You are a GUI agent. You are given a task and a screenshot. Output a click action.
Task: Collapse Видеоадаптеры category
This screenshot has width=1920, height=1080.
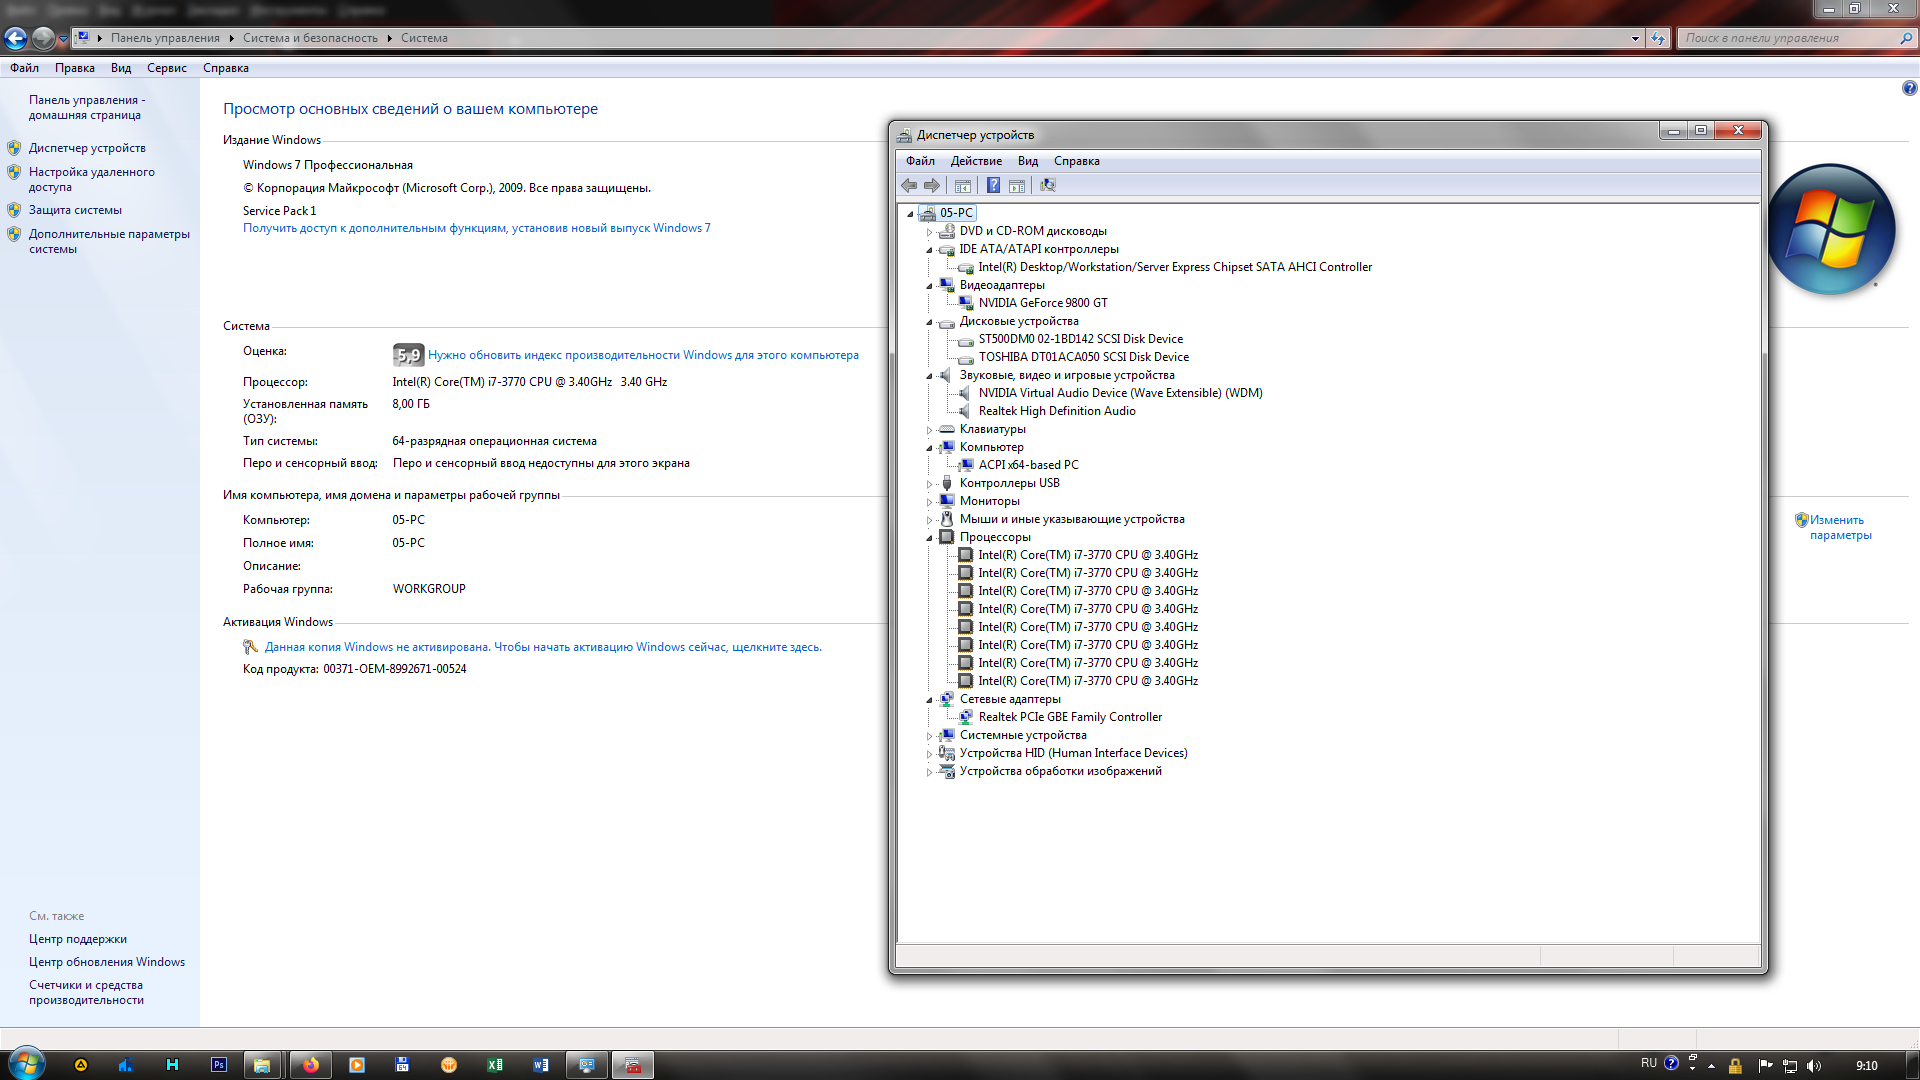929,285
